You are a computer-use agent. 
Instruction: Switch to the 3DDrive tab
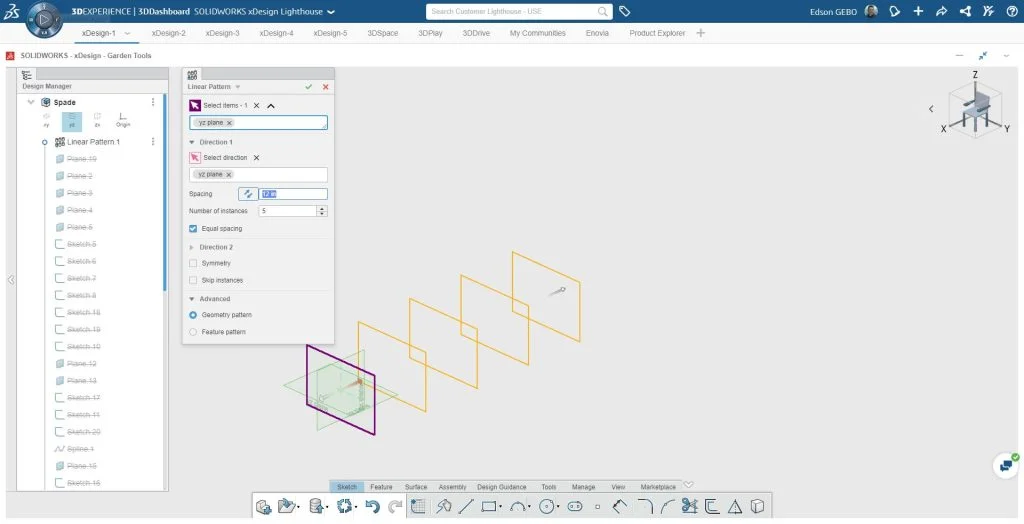point(476,33)
